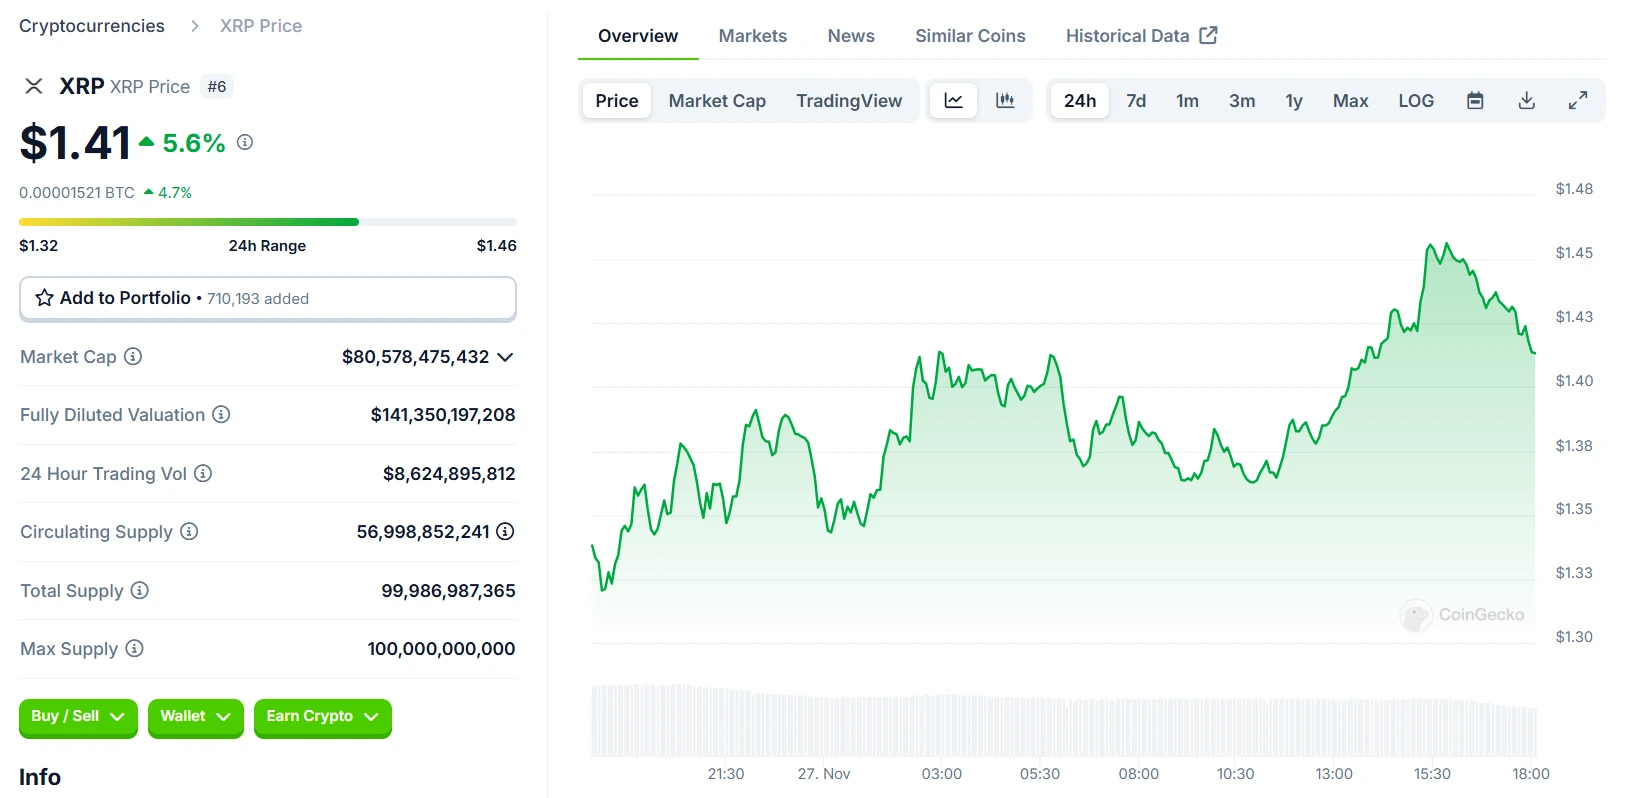Open the Similar Coins tab
This screenshot has height=798, width=1637.
pos(970,36)
